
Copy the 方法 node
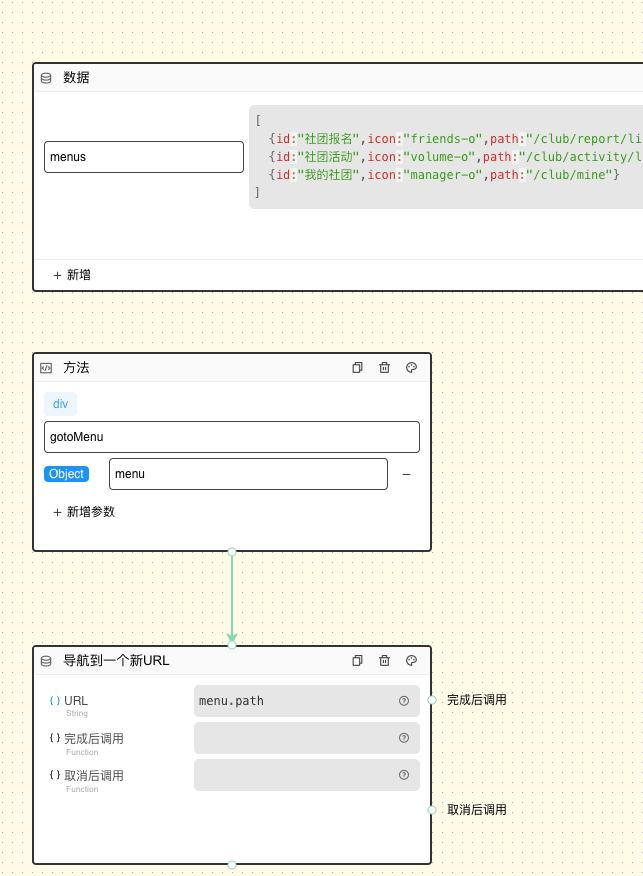357,368
